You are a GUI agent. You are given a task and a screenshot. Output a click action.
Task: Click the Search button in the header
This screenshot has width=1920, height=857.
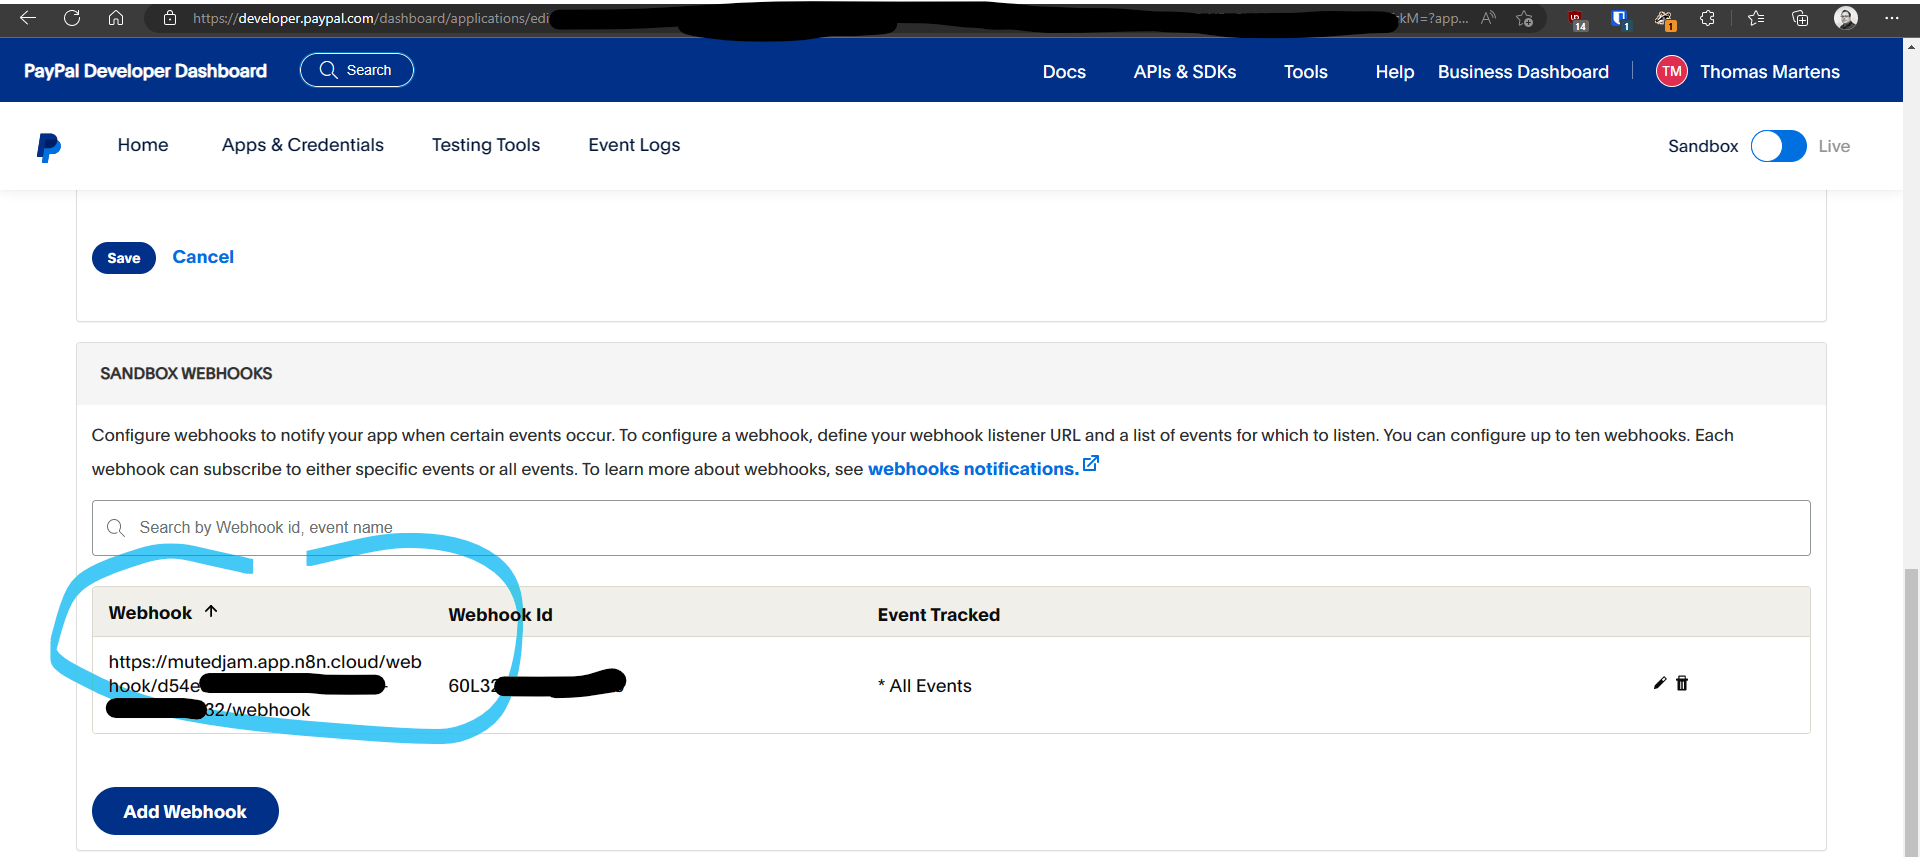point(357,70)
